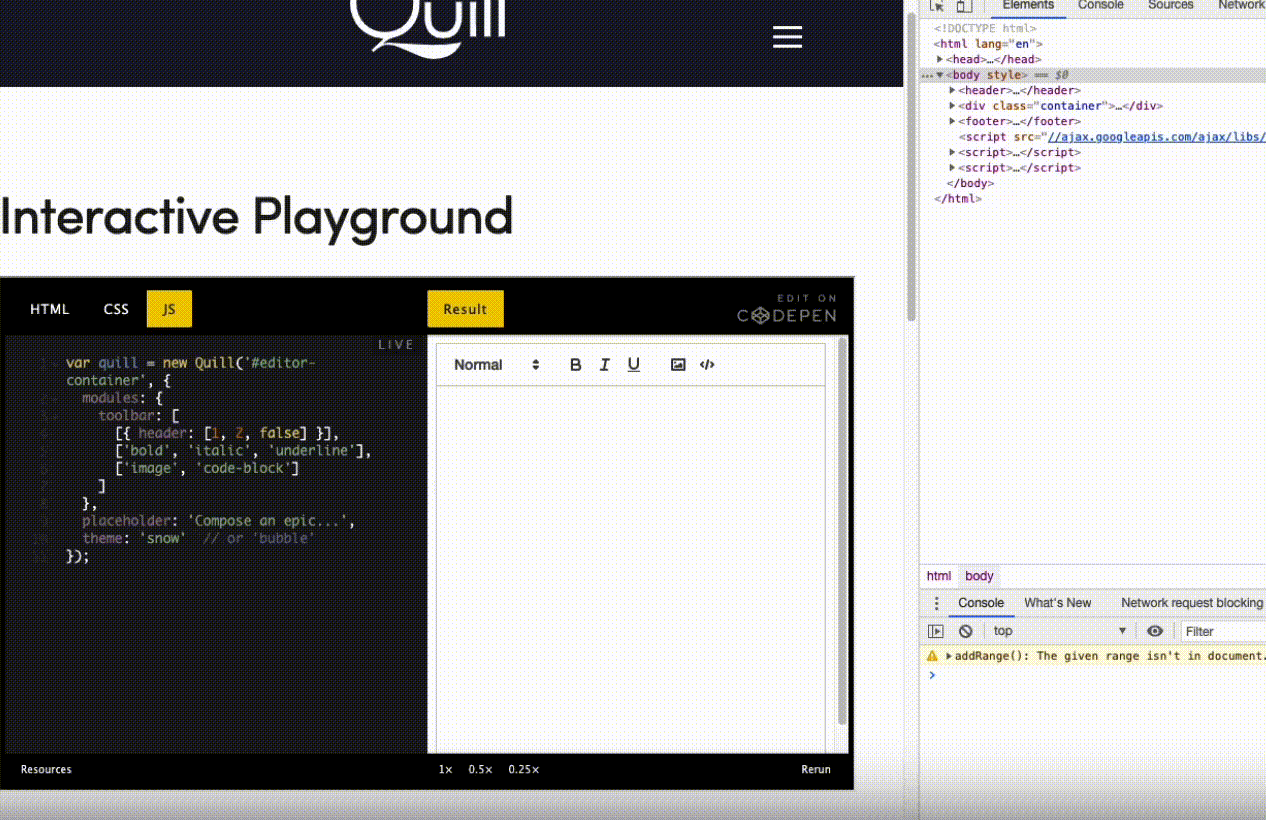The height and width of the screenshot is (820, 1266).
Task: Show the console sidebar
Action: click(x=936, y=631)
